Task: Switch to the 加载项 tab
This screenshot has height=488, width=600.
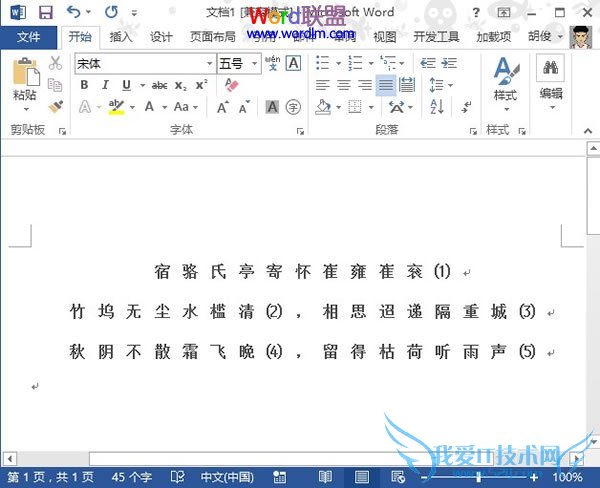Action: pyautogui.click(x=494, y=37)
